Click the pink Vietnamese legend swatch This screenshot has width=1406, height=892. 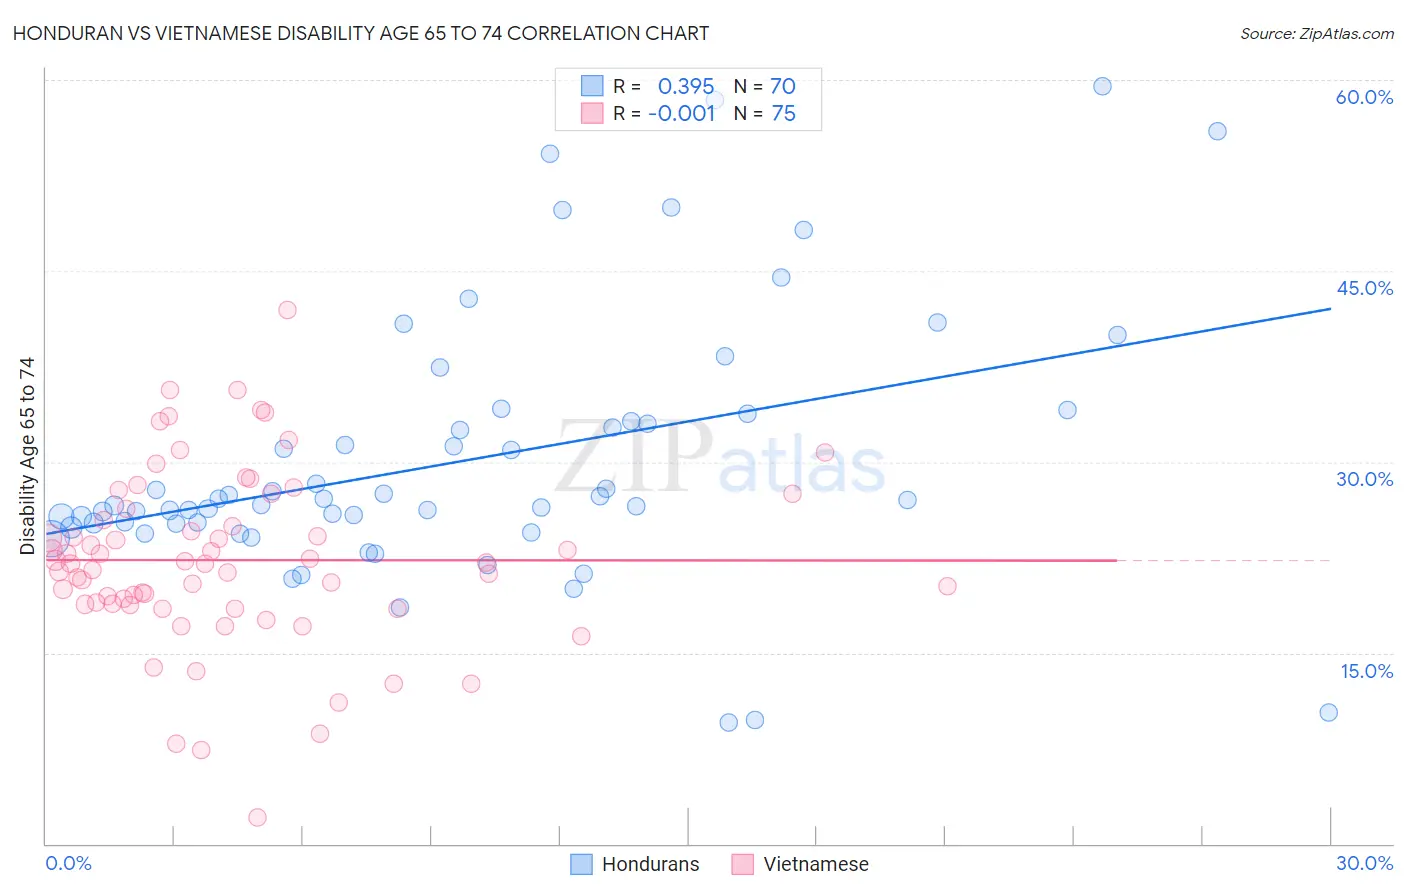(x=742, y=864)
